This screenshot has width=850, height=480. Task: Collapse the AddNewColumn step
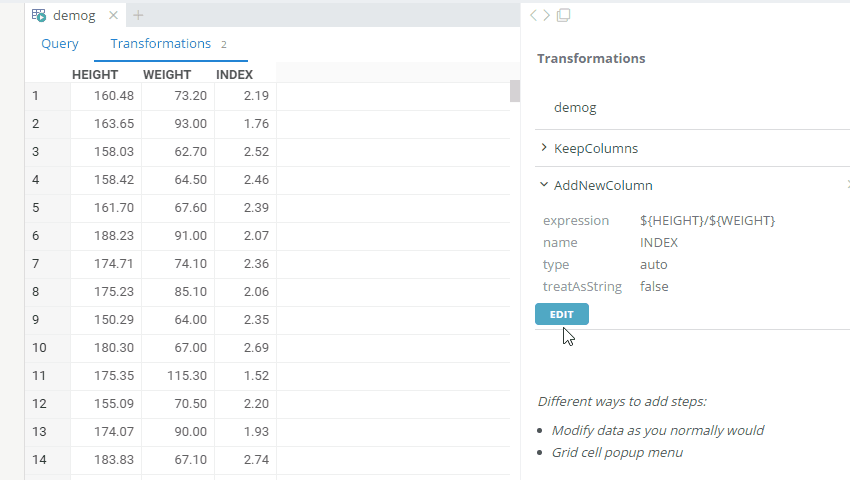coord(543,185)
